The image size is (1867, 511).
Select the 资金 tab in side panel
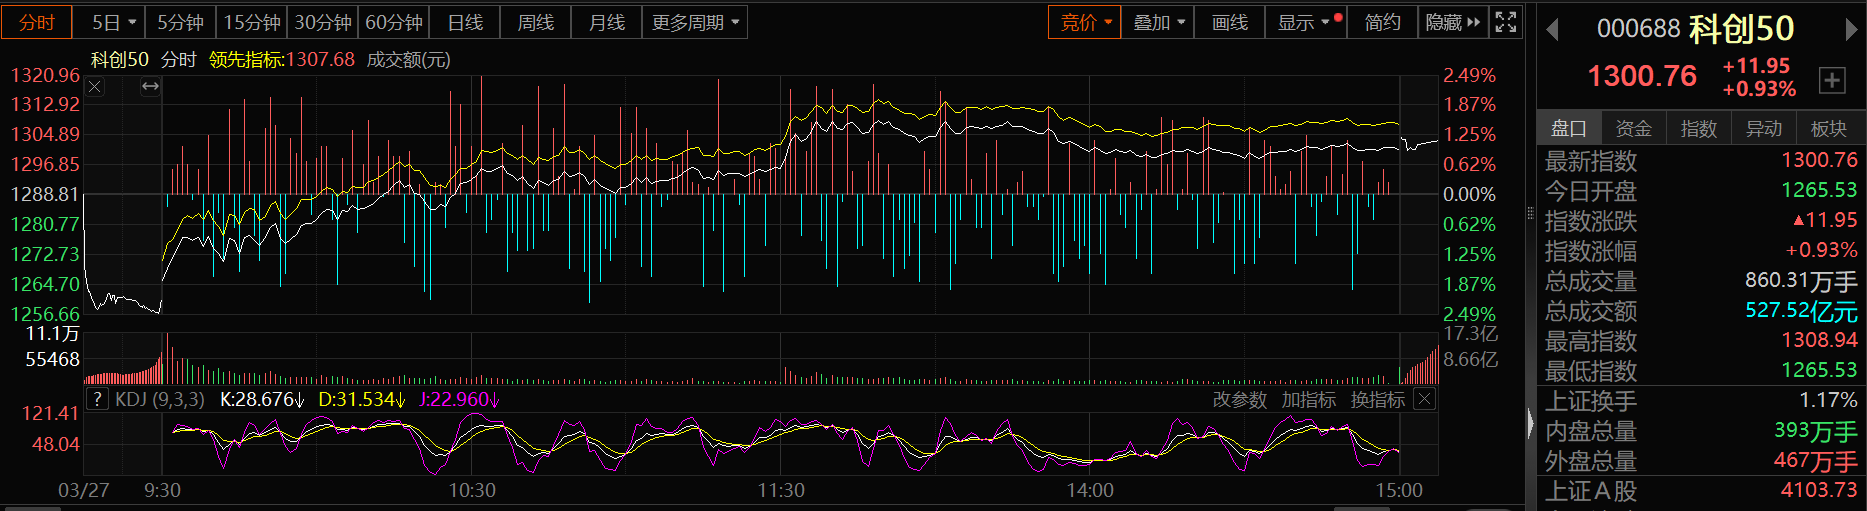point(1633,128)
